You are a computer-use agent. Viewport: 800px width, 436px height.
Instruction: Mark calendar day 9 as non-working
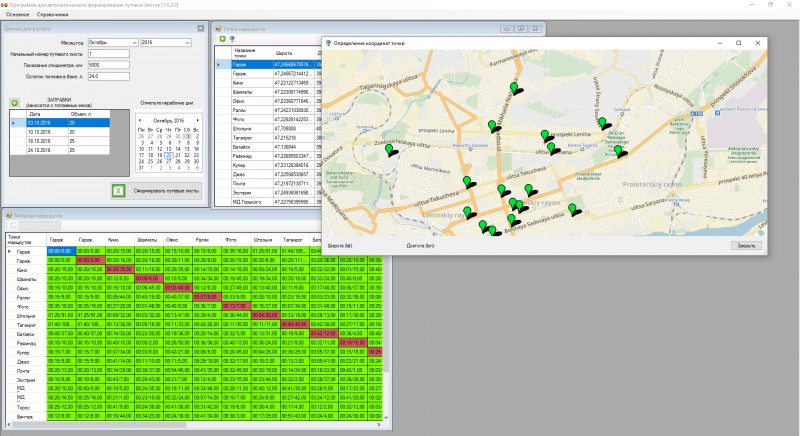(197, 143)
